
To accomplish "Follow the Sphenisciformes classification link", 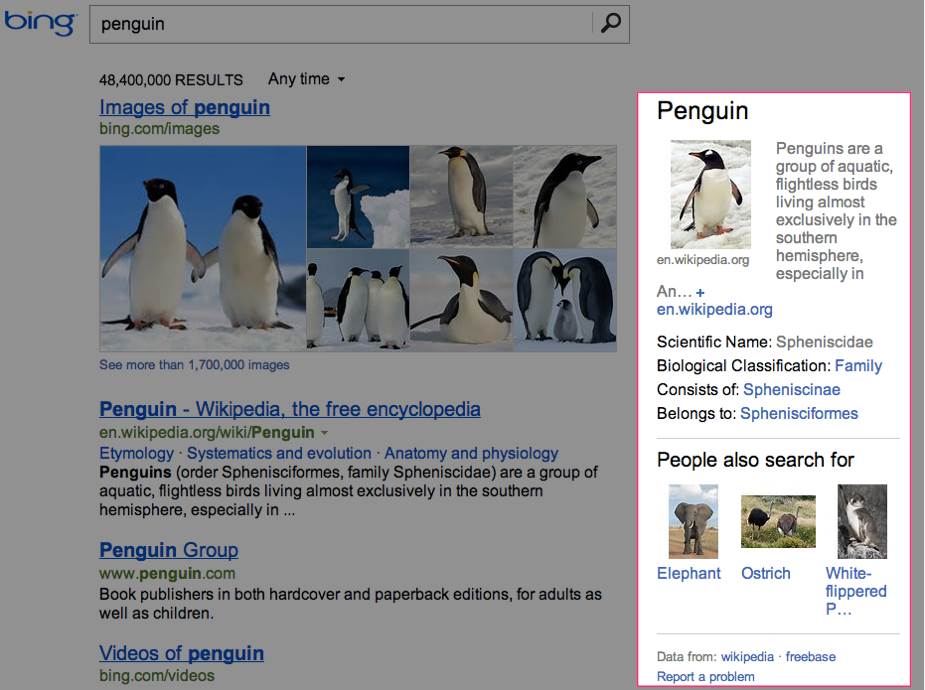I will pos(798,413).
